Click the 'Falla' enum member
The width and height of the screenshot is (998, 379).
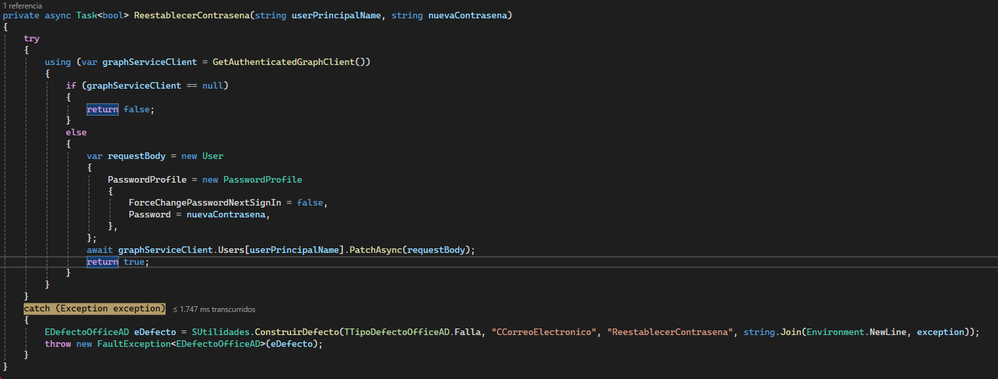[x=466, y=333]
